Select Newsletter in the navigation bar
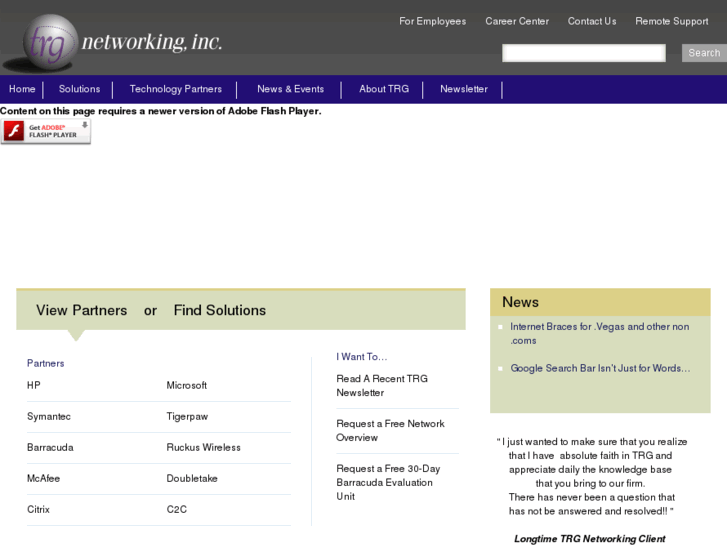The height and width of the screenshot is (545, 727). (x=464, y=89)
